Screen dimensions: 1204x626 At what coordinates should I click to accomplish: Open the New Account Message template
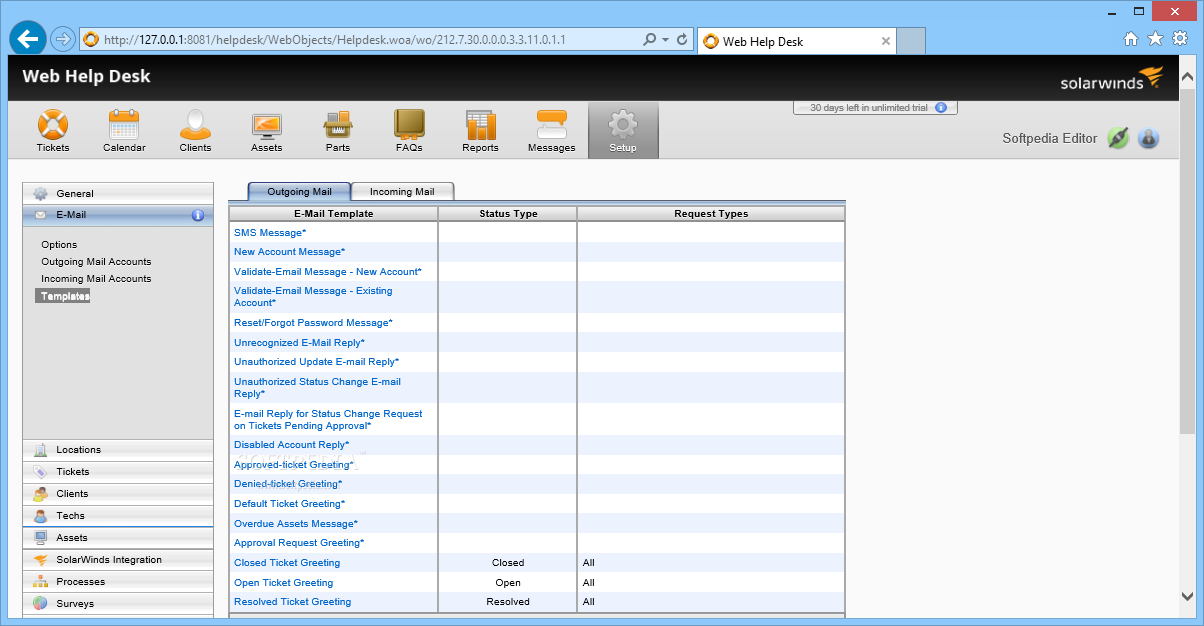289,252
